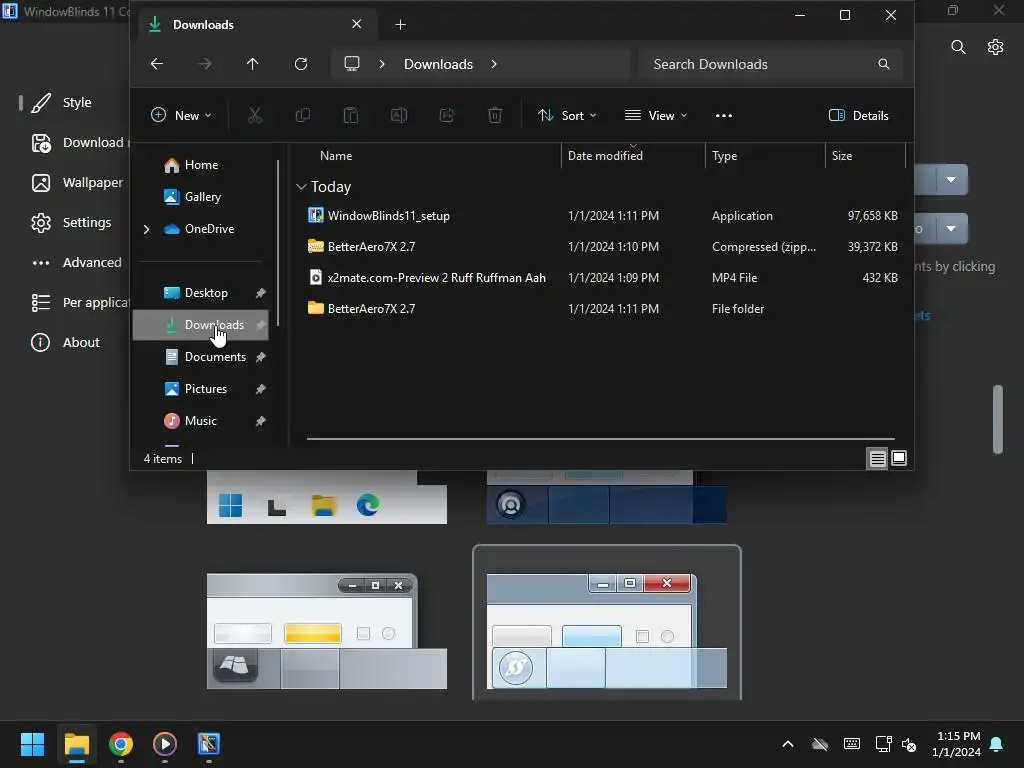Click the Copy icon in Explorer toolbar
1024x768 pixels.
(302, 116)
